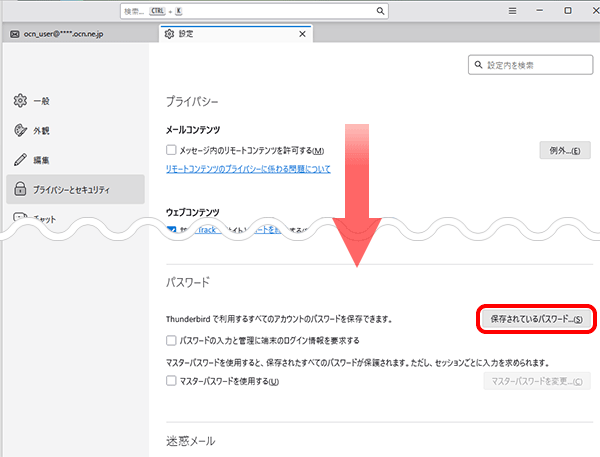Click the mail envelope icon on account tab

click(x=14, y=34)
